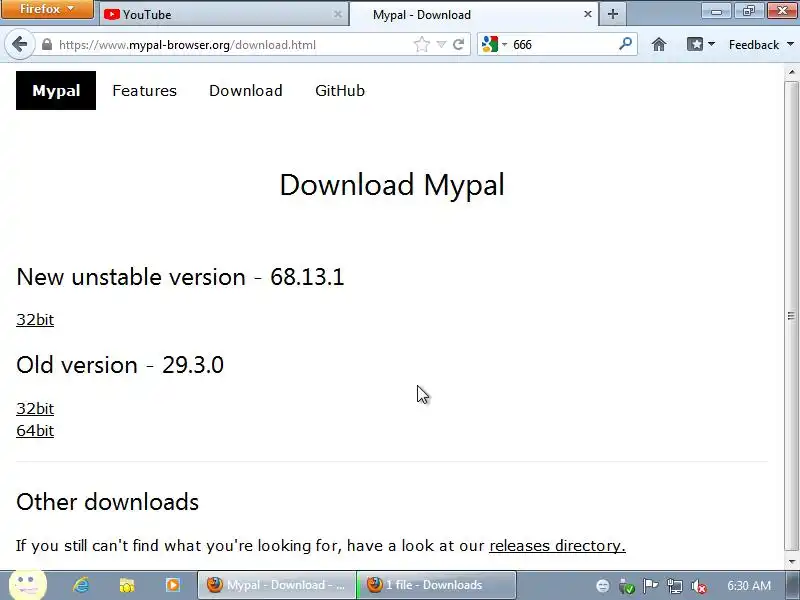Click scrollbar up arrow

click(791, 72)
